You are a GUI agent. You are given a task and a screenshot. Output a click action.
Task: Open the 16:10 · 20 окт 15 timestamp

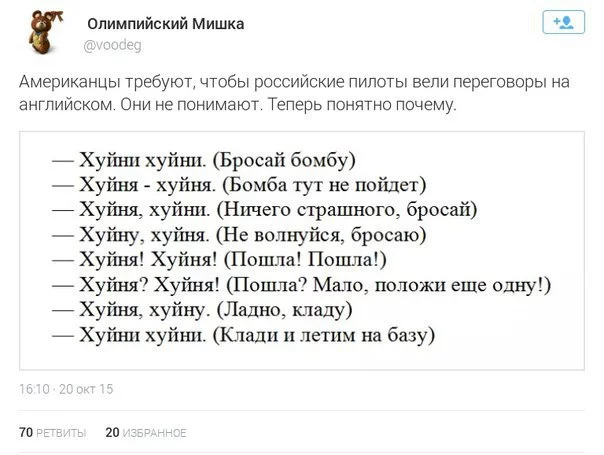tap(66, 388)
